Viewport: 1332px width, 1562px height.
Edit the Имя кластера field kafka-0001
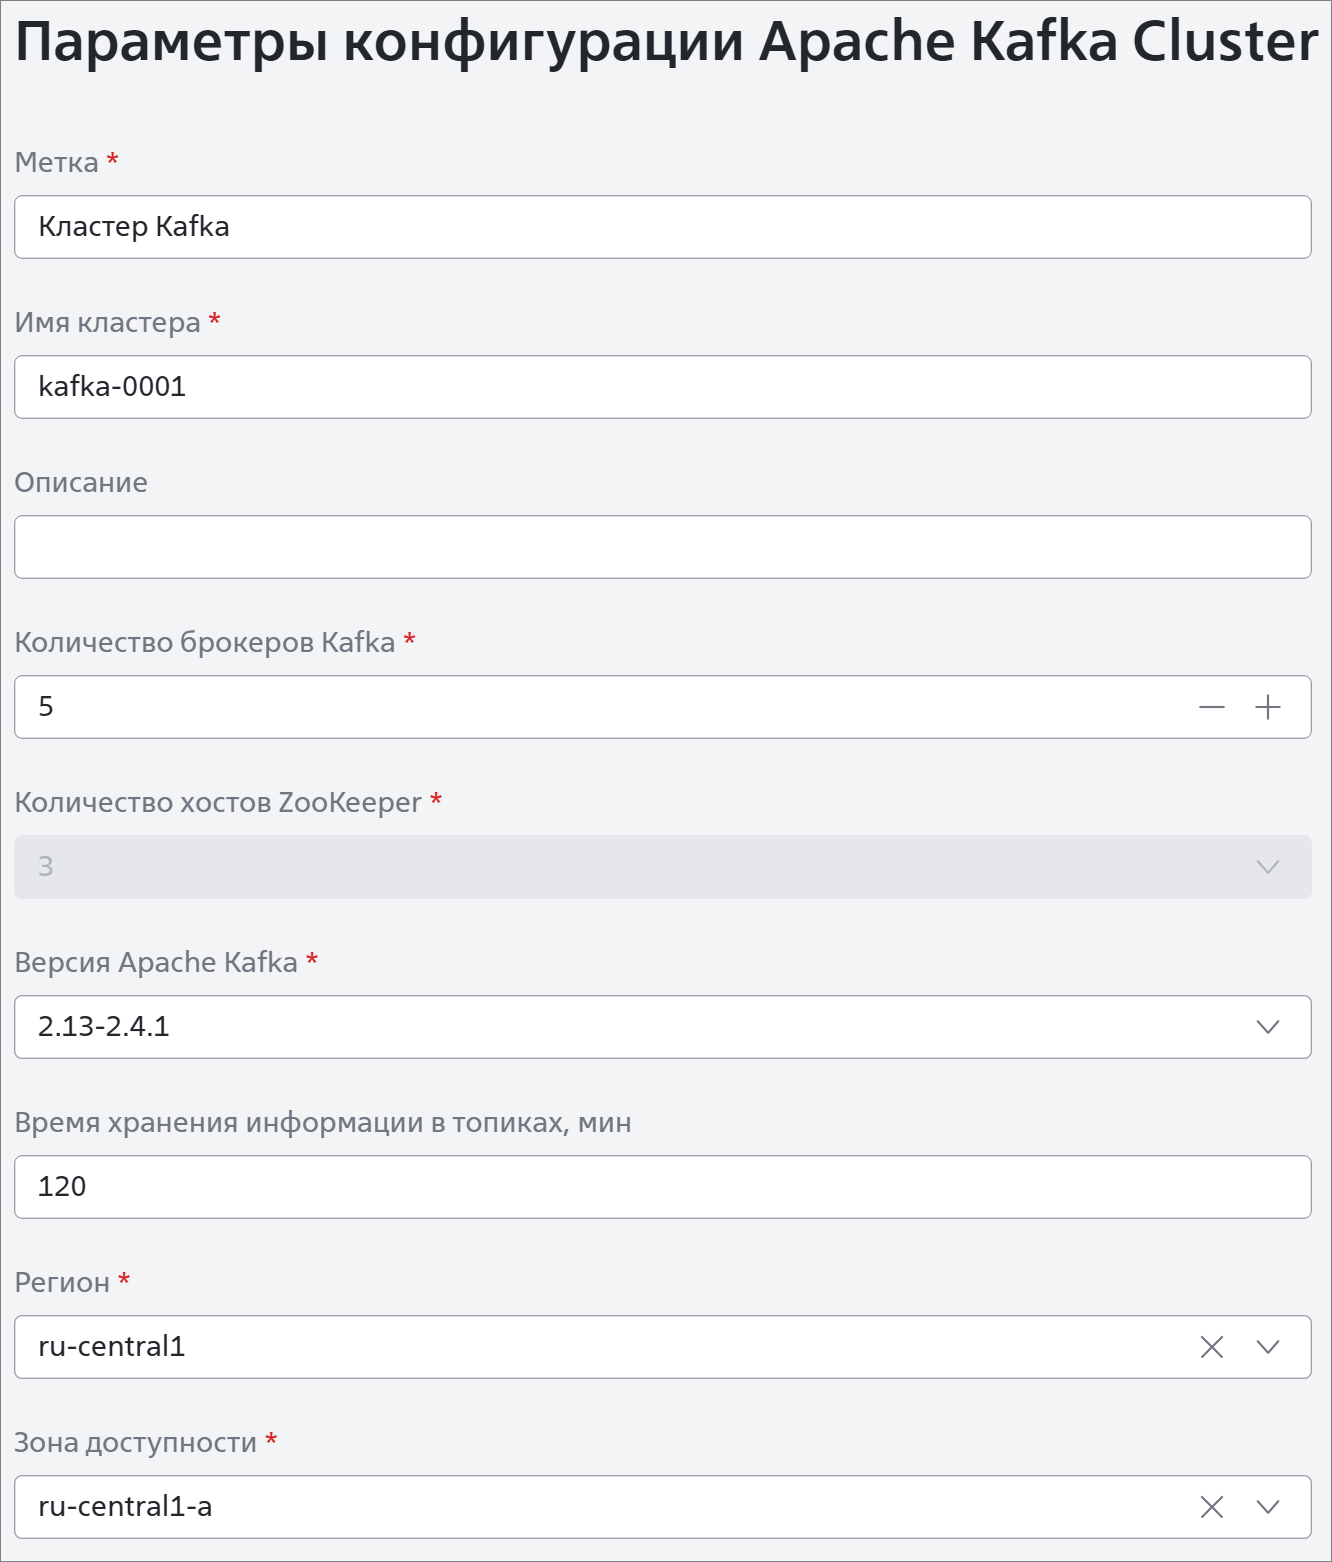tap(663, 387)
